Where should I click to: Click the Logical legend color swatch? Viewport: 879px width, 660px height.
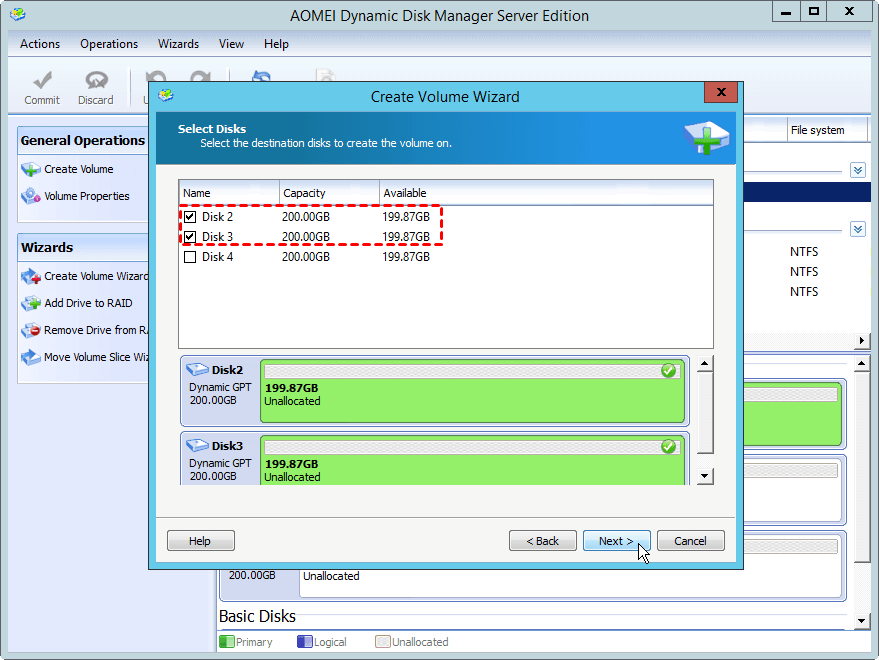[x=304, y=641]
